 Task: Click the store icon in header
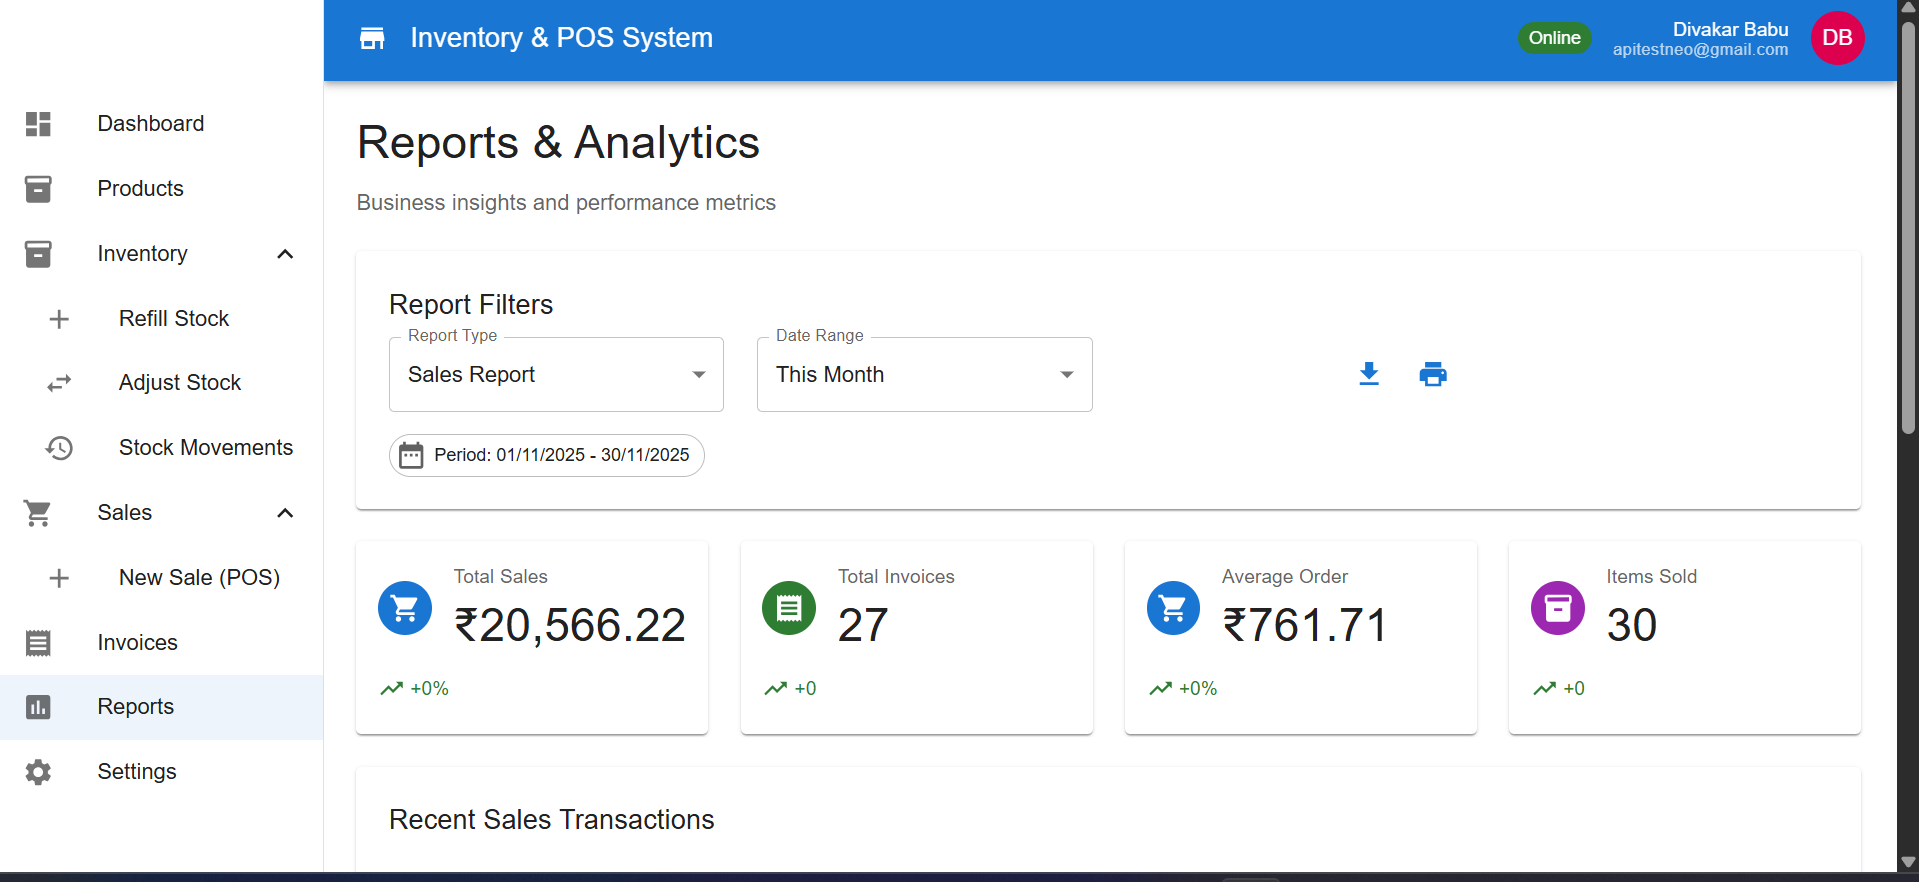[372, 38]
